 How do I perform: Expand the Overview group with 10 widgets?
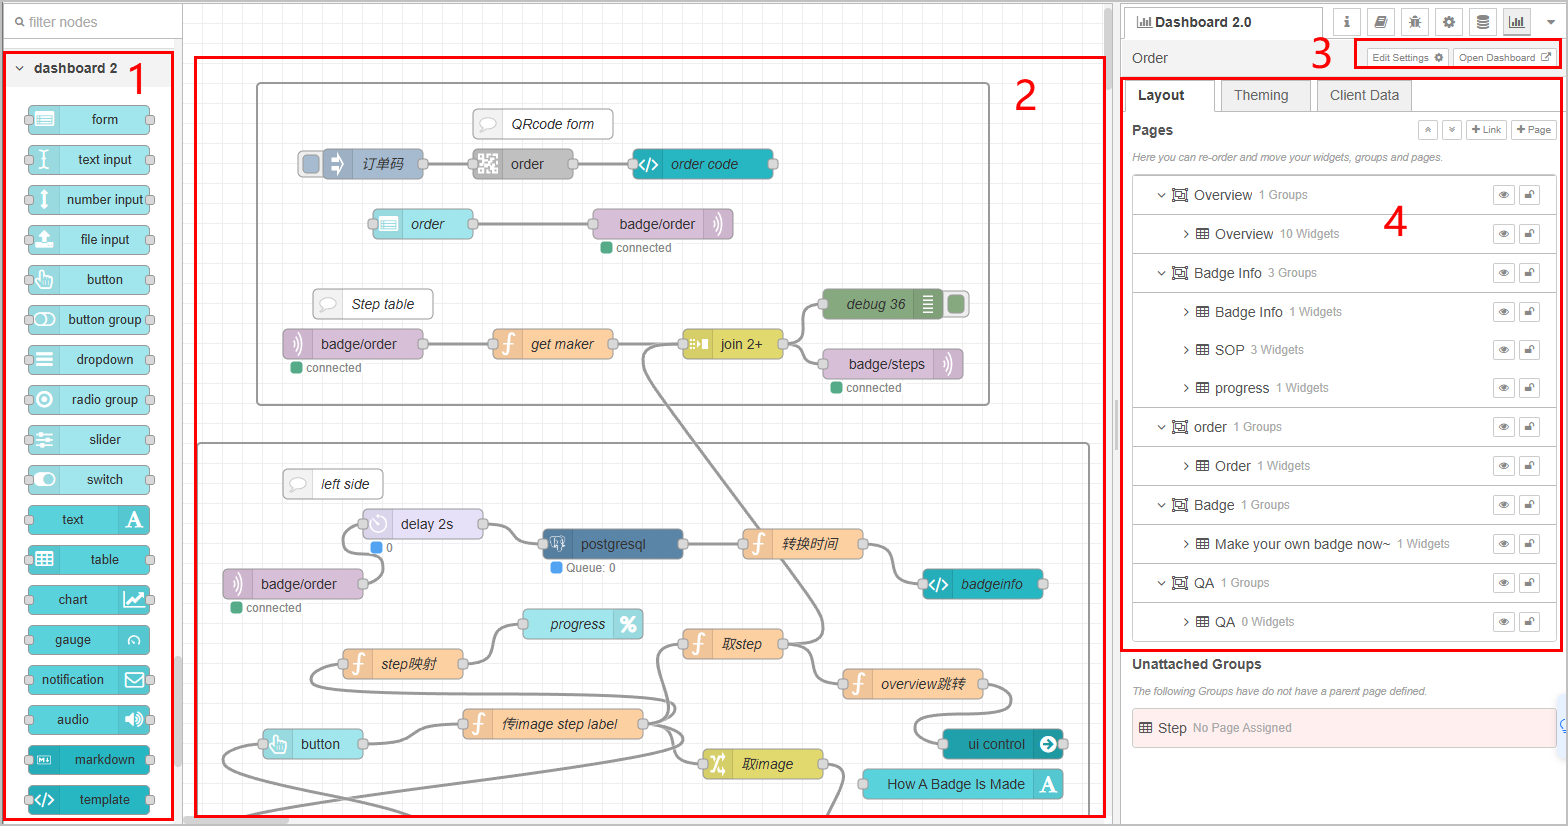[1186, 234]
